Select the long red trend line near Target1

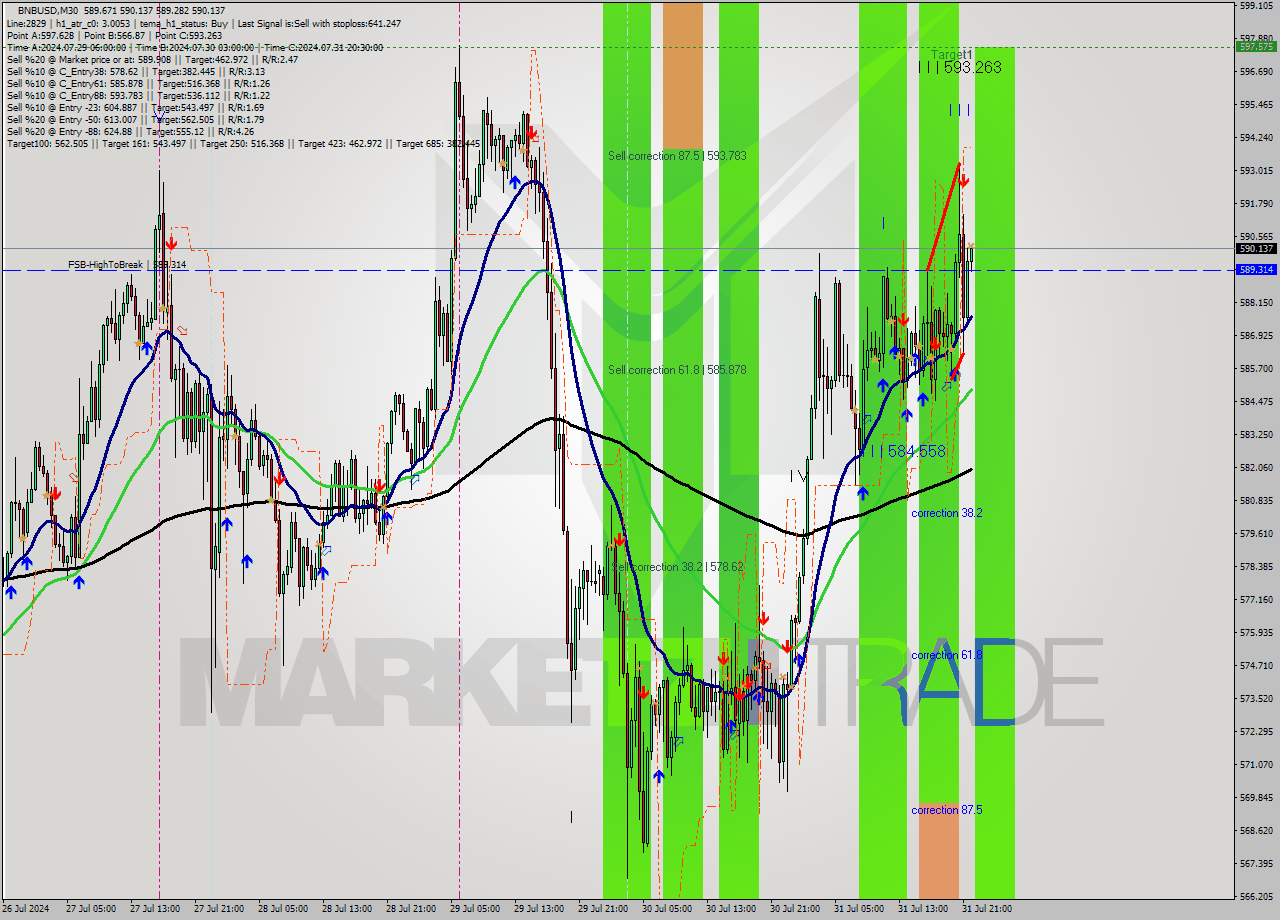tap(944, 217)
